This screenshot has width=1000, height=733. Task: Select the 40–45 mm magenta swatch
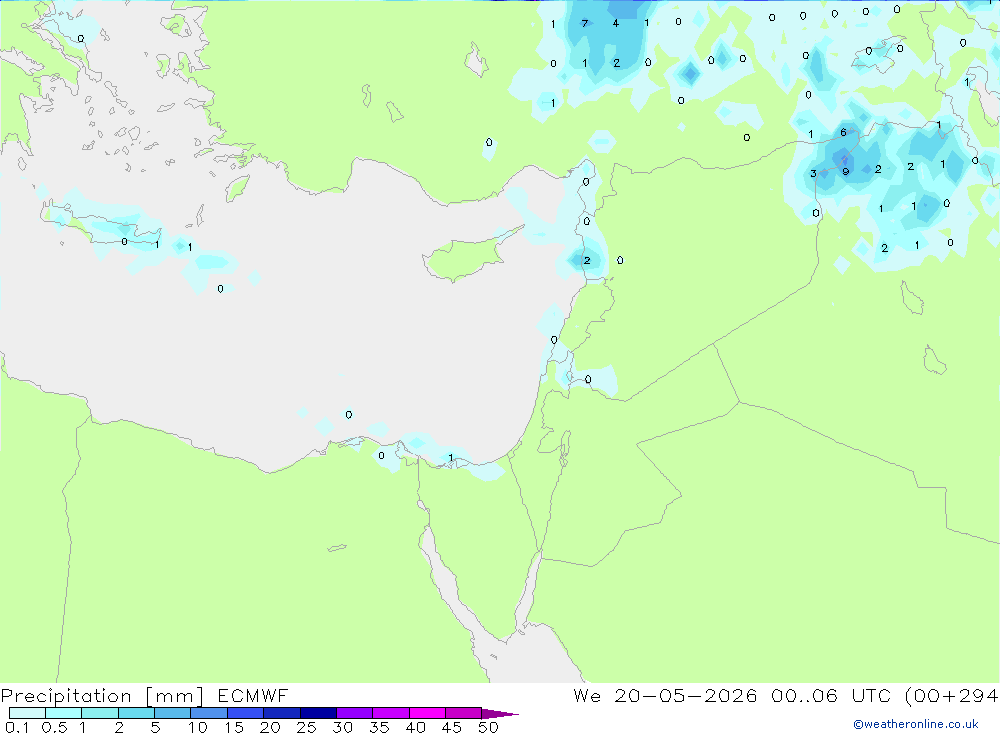tap(427, 713)
